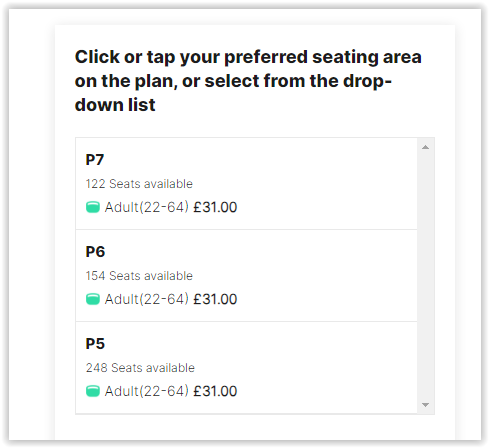Screen dimensions: 489x448
Task: Click the scrollbar up arrow in seating list
Action: (425, 147)
